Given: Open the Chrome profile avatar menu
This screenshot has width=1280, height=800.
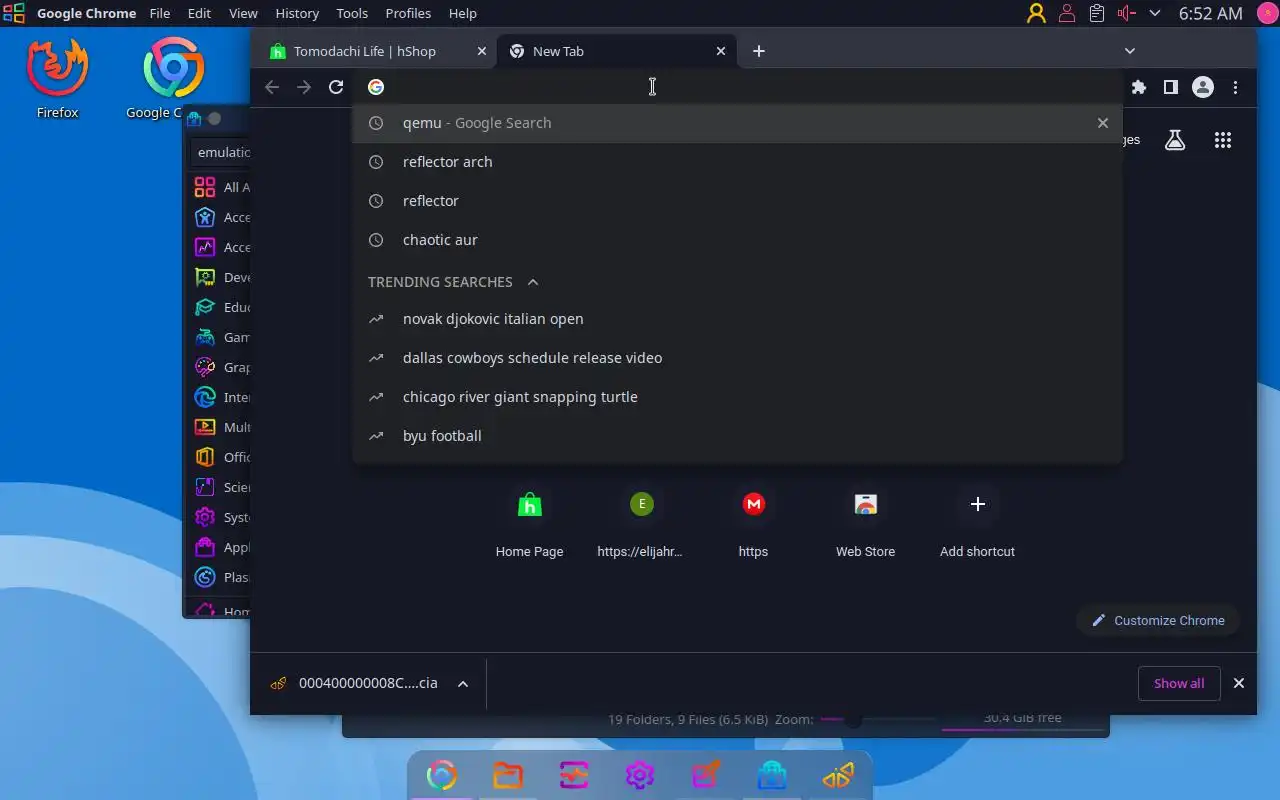Looking at the screenshot, I should point(1203,87).
